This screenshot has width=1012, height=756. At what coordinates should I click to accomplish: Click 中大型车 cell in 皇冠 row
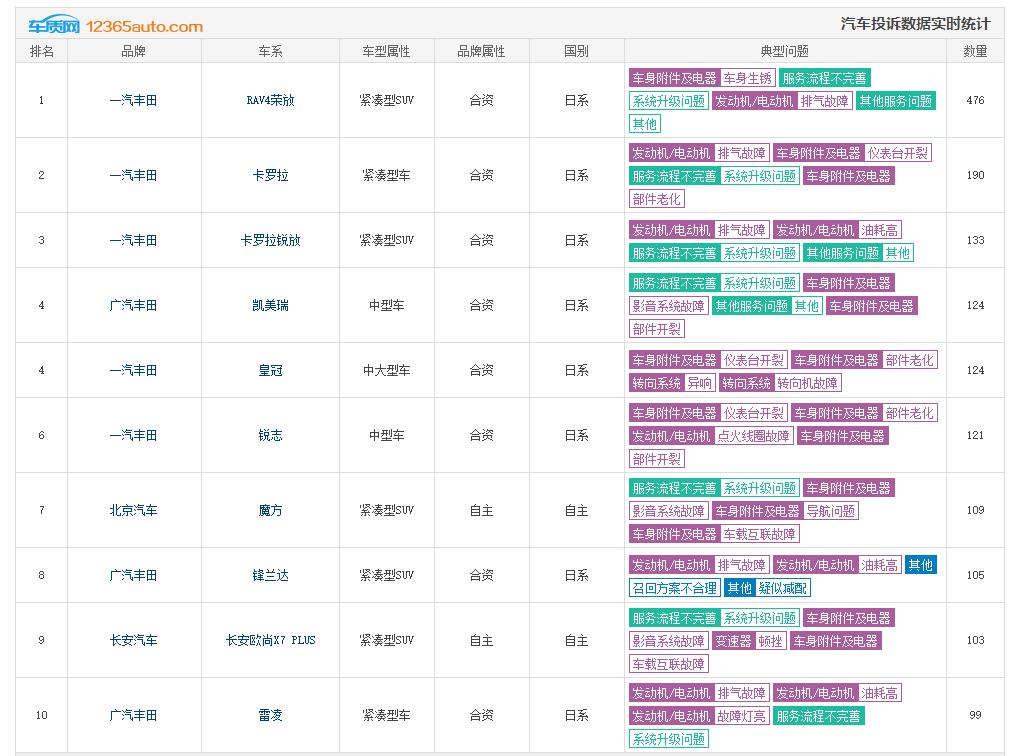387,371
